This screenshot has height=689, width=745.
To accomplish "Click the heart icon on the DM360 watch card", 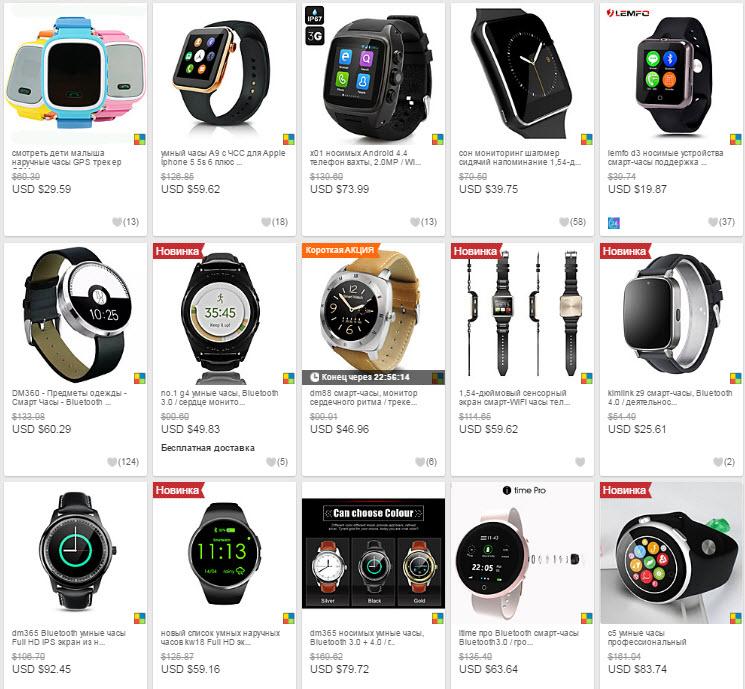I will click(x=112, y=462).
